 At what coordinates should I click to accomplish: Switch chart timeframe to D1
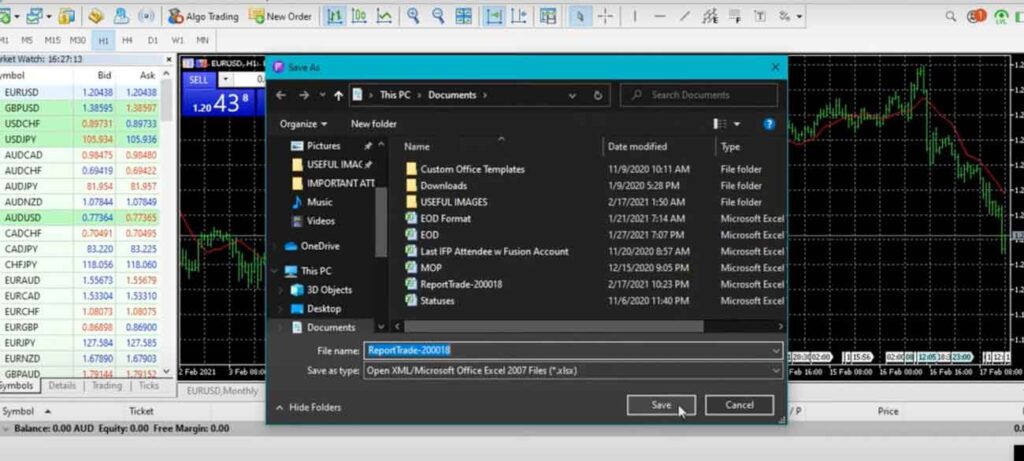[153, 40]
